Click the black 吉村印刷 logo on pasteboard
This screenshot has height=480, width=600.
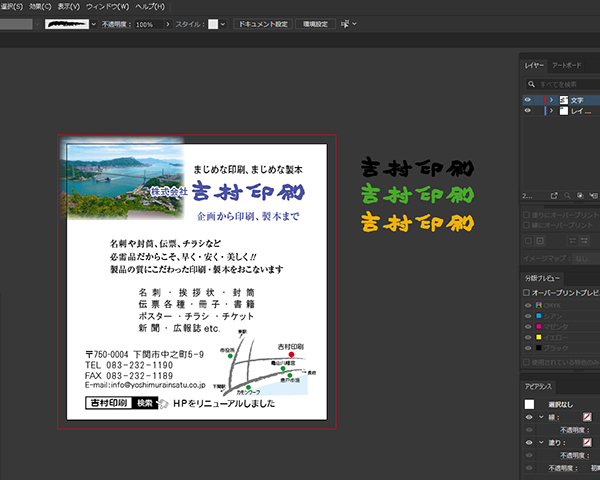[x=417, y=167]
